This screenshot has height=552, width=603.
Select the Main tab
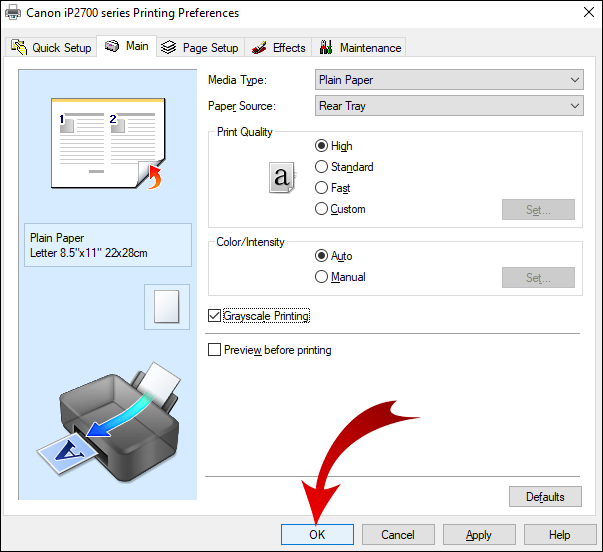click(x=127, y=46)
